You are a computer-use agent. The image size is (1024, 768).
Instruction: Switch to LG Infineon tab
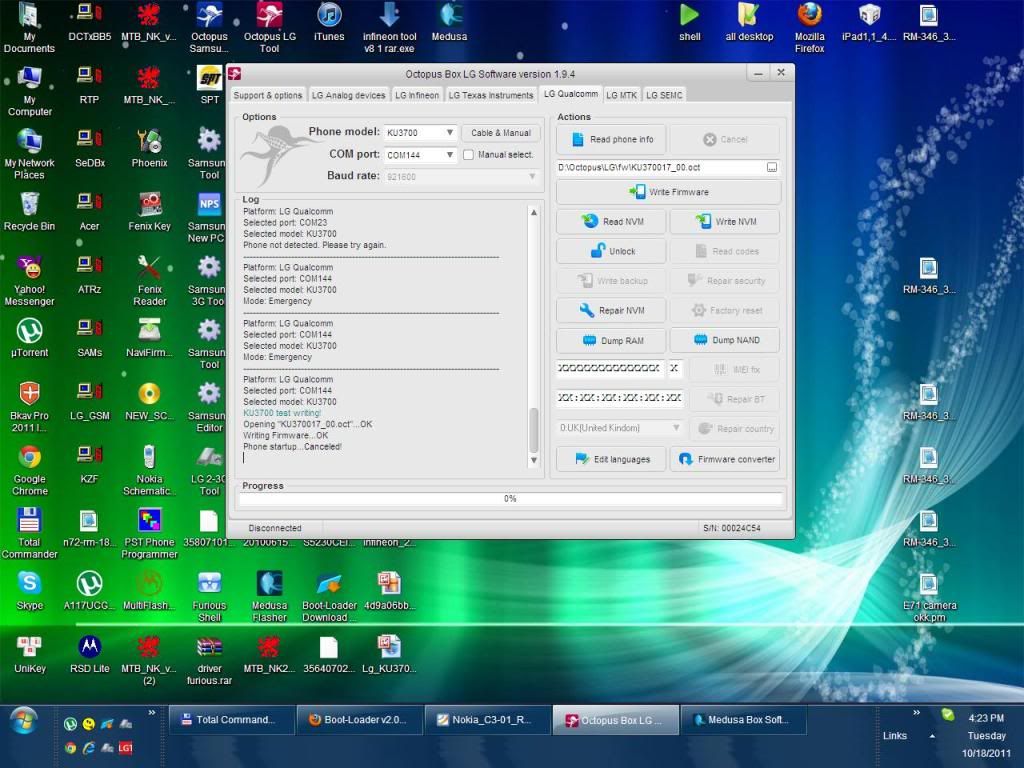(x=417, y=95)
